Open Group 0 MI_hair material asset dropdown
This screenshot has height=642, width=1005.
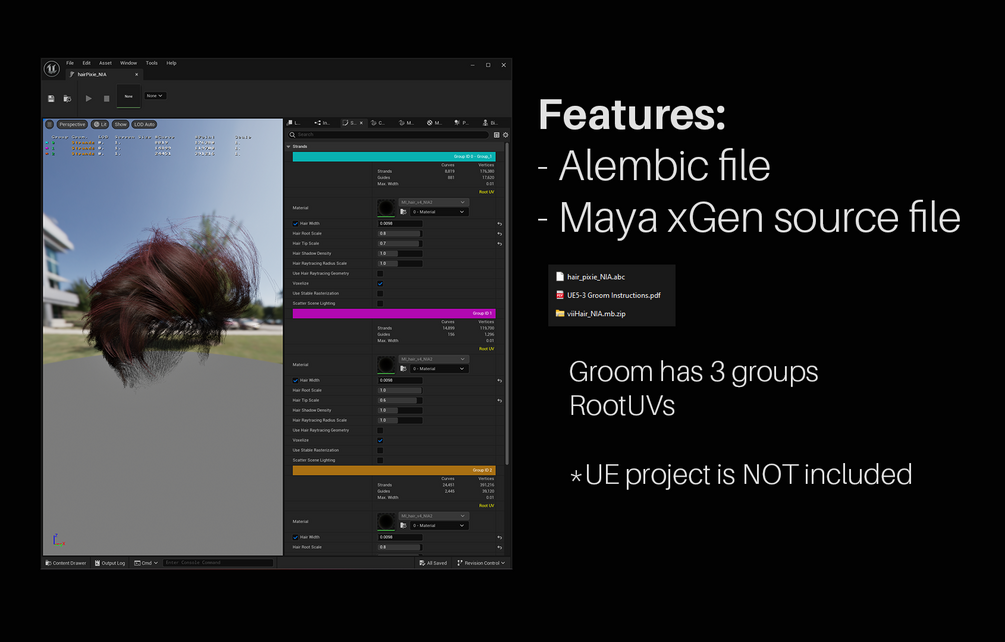[433, 202]
